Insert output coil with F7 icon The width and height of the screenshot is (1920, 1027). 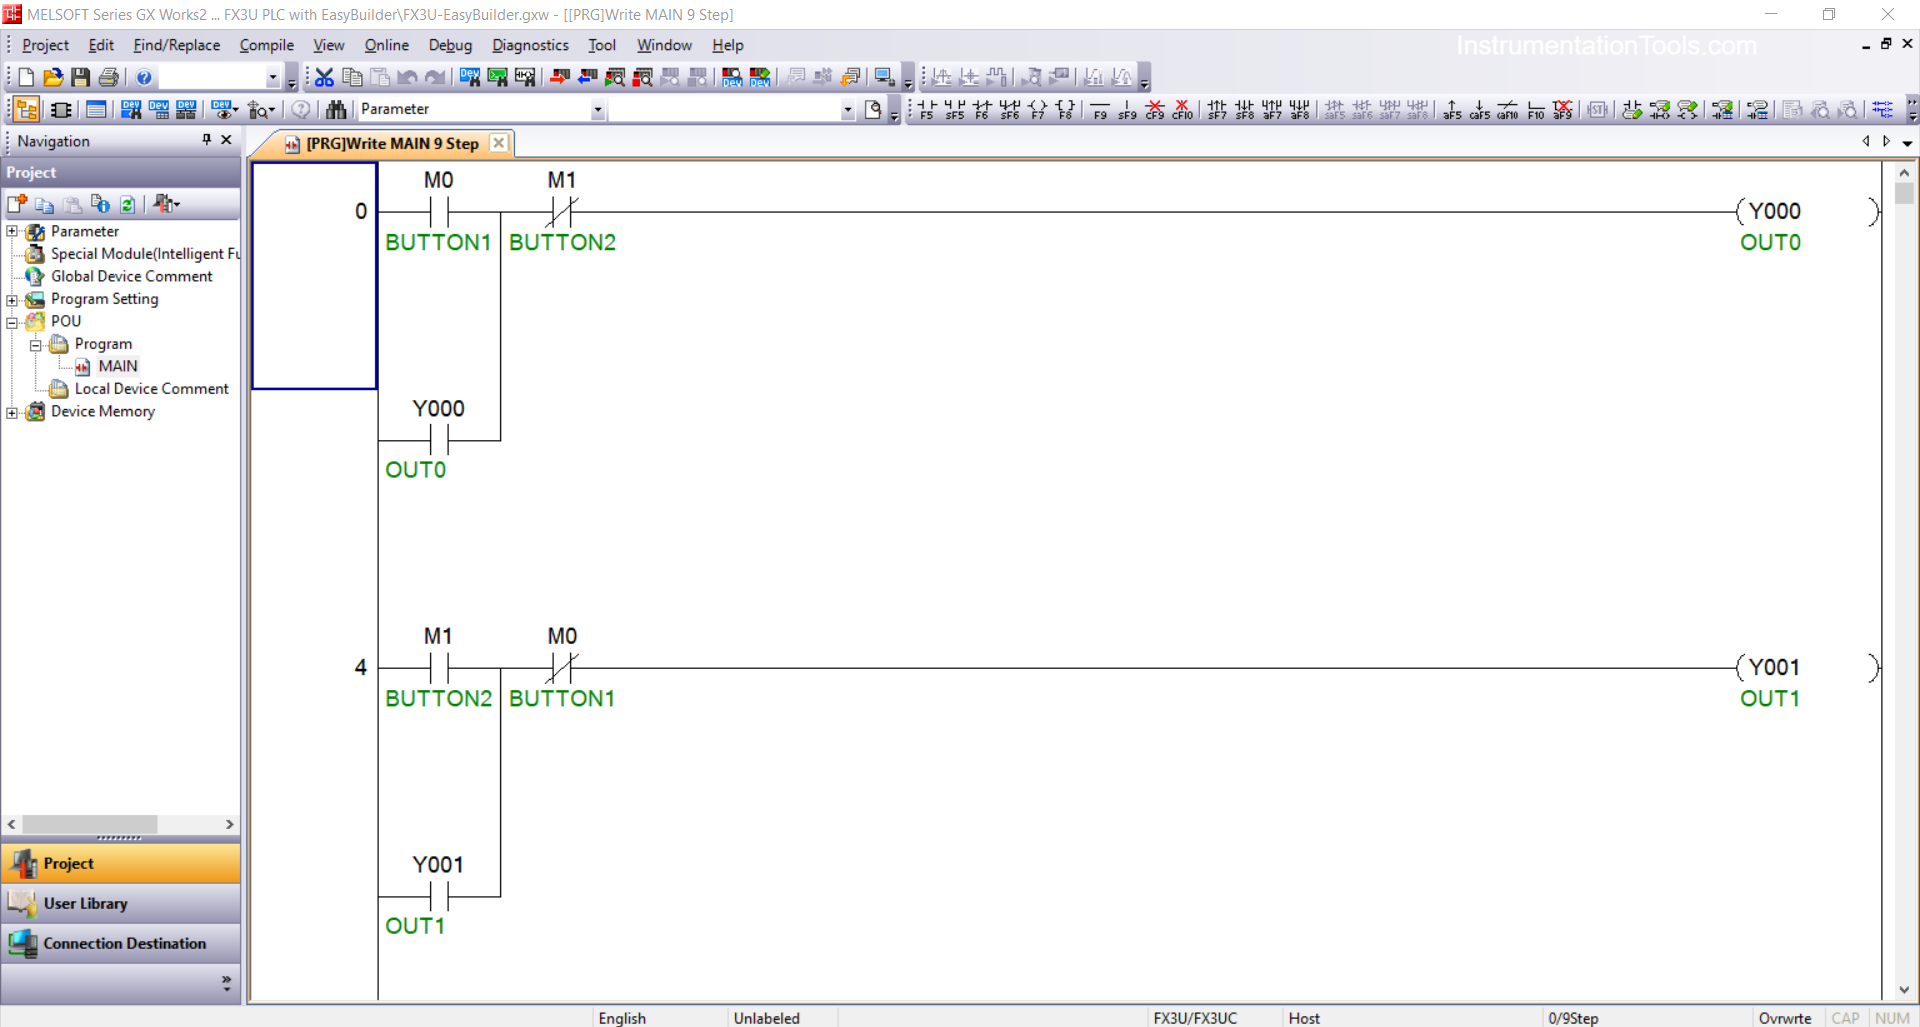pos(1038,109)
